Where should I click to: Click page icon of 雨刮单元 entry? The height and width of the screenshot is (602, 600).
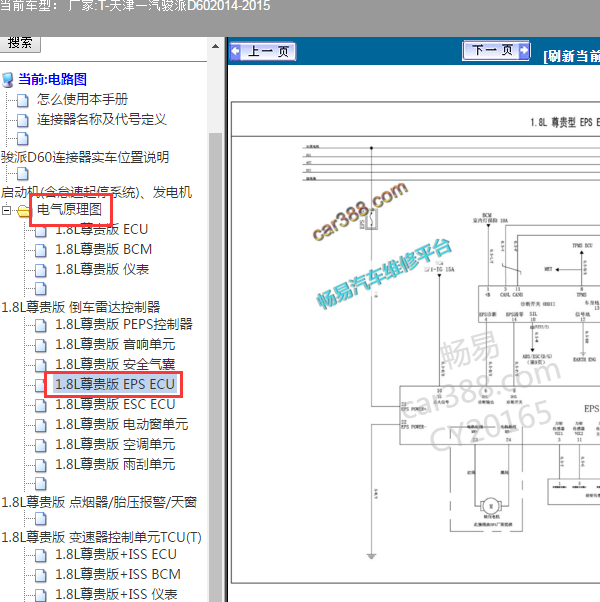click(x=41, y=465)
